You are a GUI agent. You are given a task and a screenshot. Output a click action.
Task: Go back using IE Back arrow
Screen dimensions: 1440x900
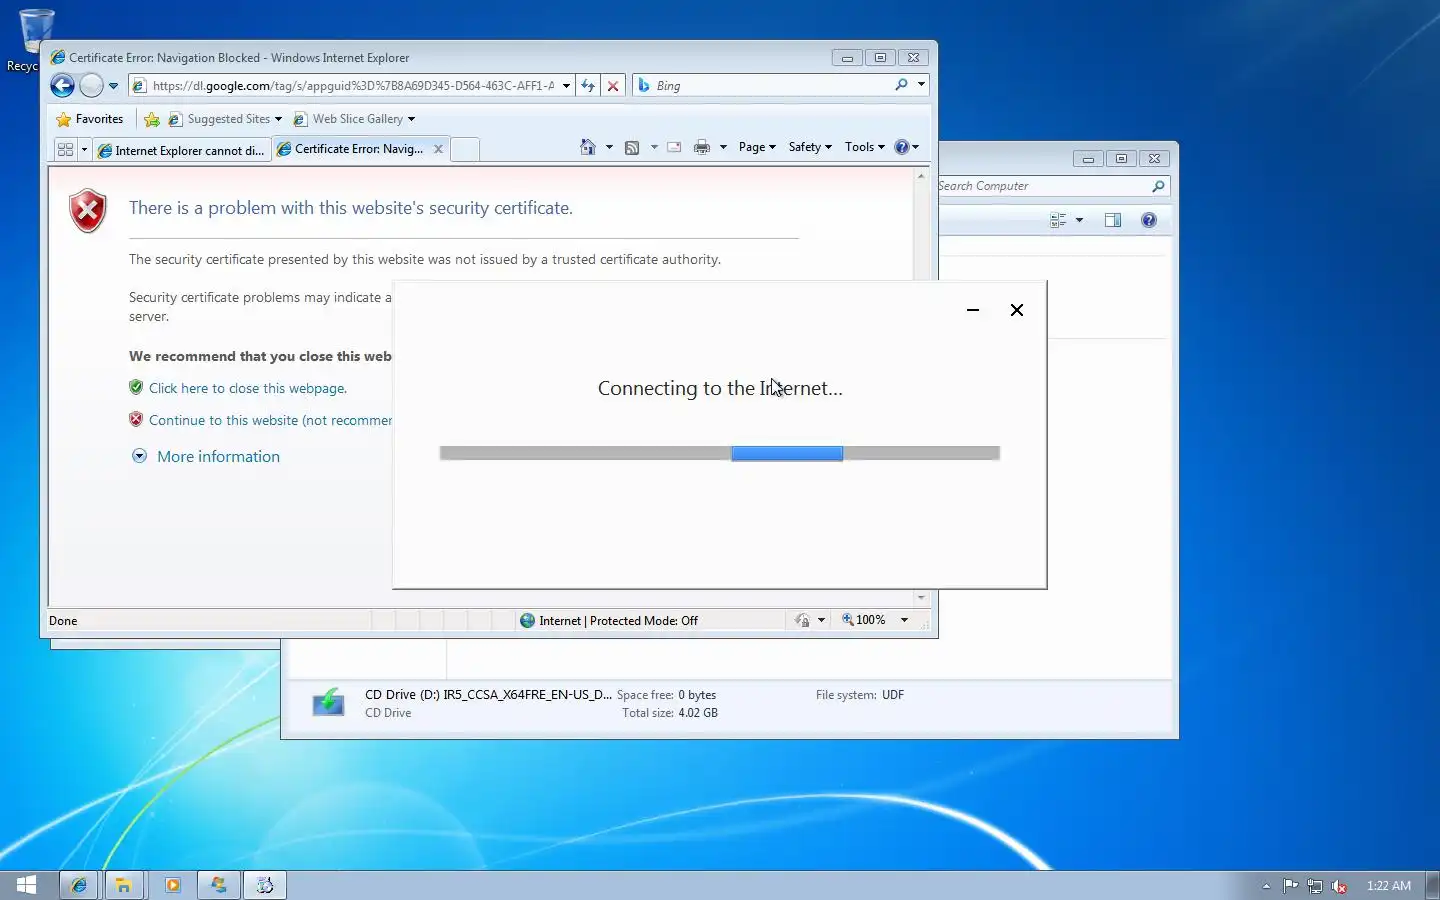pos(62,86)
